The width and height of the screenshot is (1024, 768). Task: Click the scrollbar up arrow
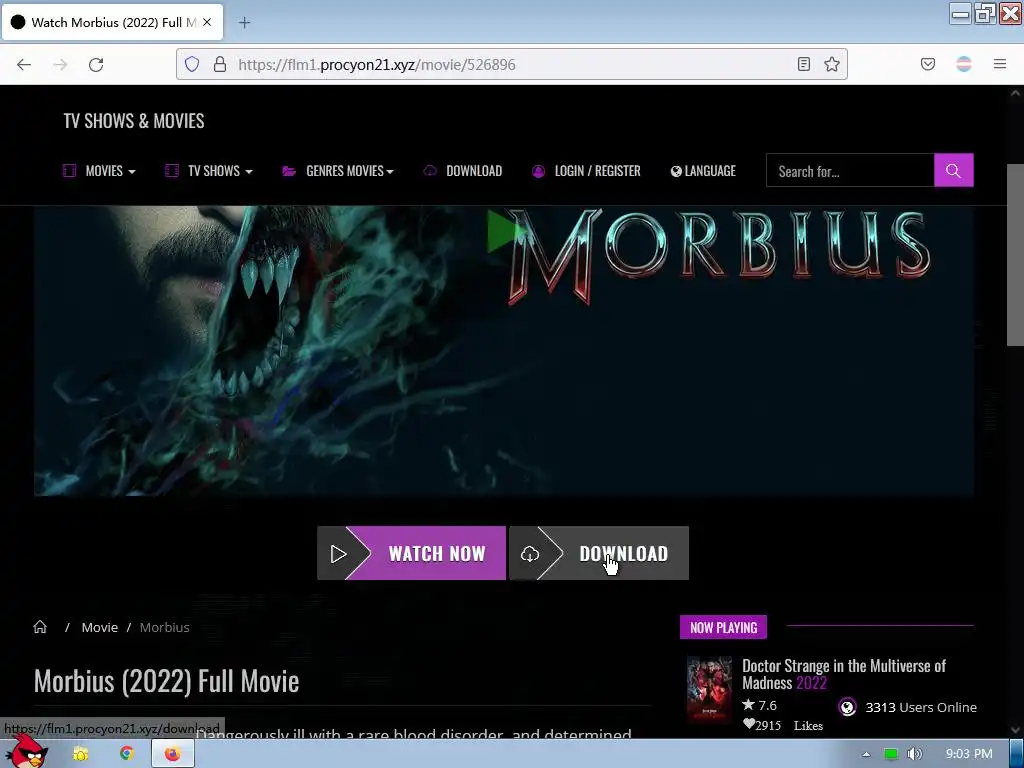tap(1015, 93)
